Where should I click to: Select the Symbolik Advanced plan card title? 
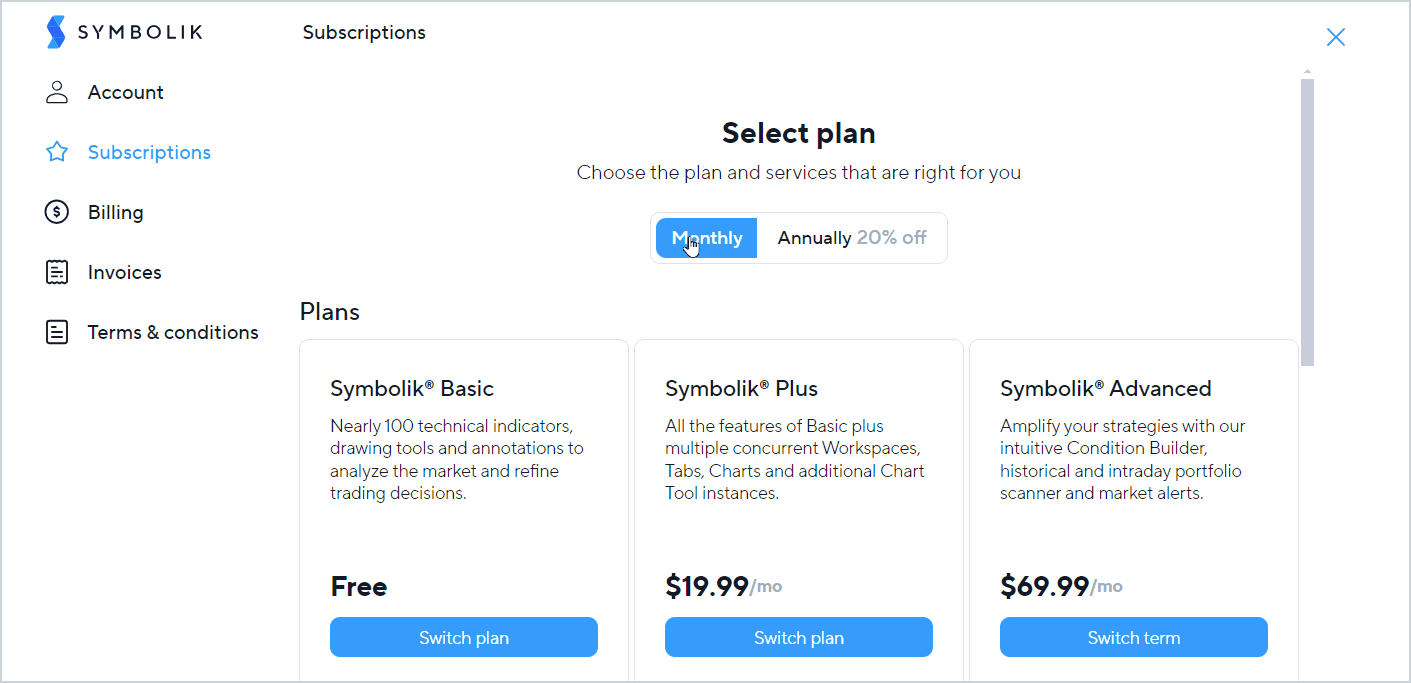pos(1106,388)
